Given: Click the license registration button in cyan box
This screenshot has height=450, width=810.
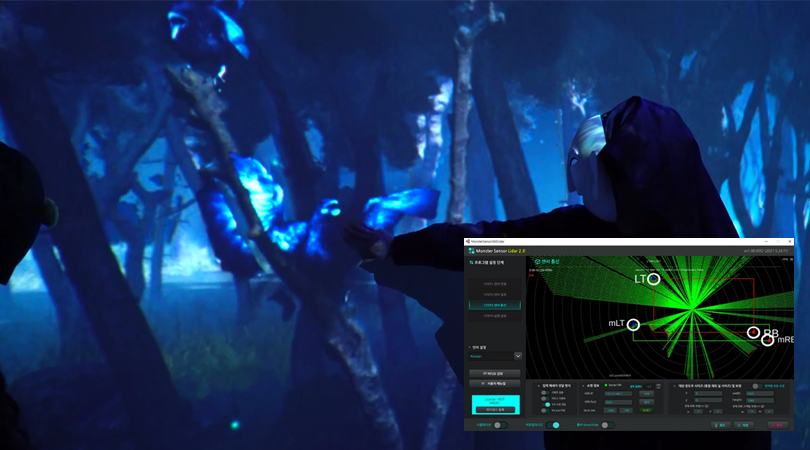Looking at the screenshot, I should (495, 410).
